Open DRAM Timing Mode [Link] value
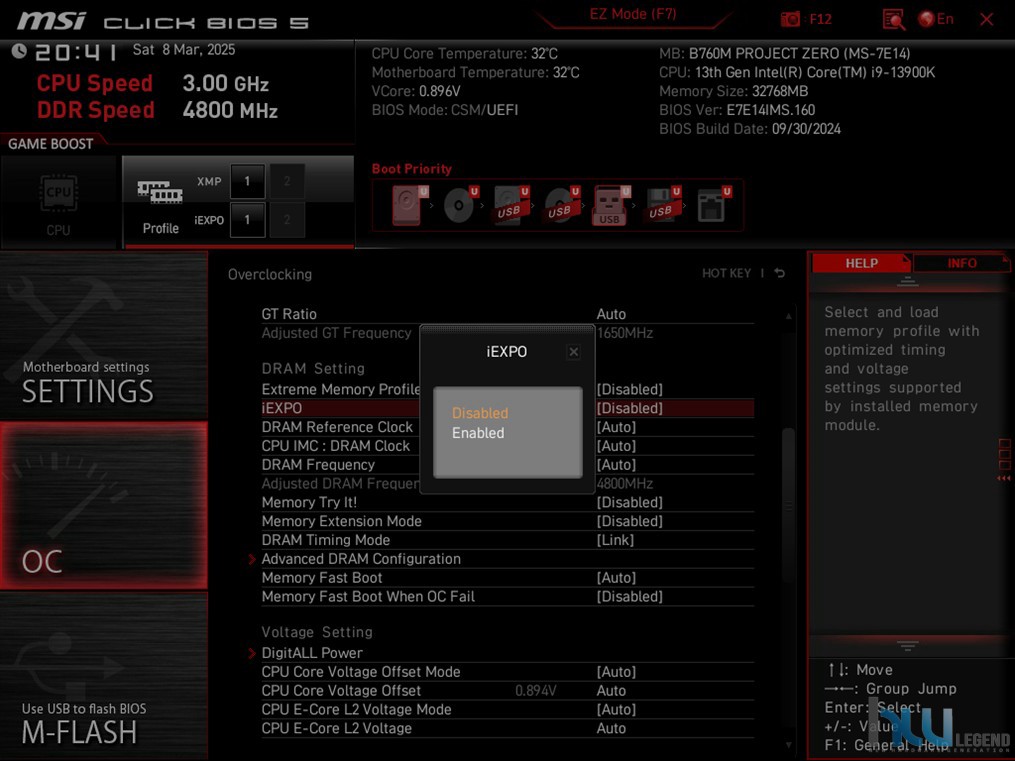 [x=614, y=540]
